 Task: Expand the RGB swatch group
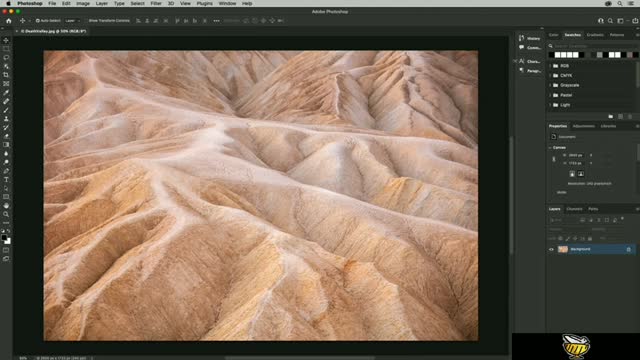pyautogui.click(x=551, y=66)
